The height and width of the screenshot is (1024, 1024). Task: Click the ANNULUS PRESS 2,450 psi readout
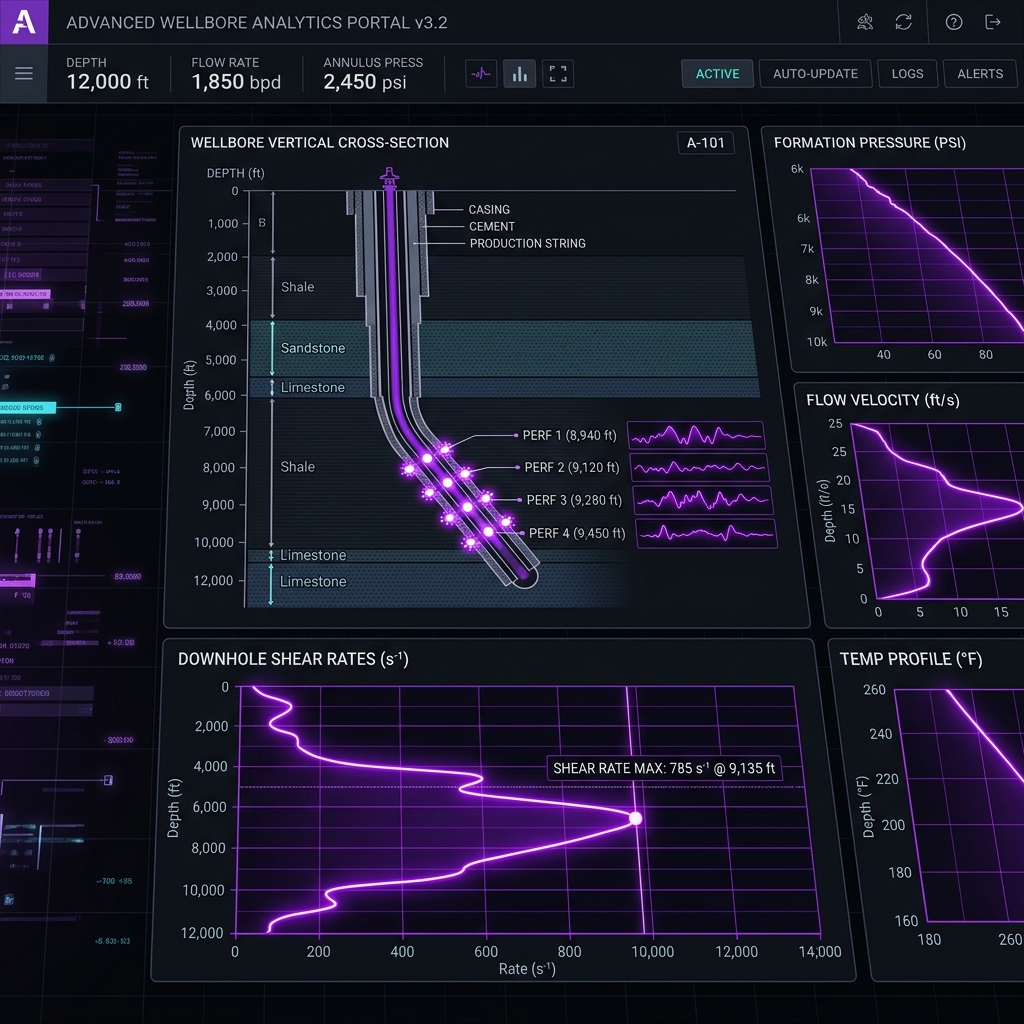[x=373, y=74]
